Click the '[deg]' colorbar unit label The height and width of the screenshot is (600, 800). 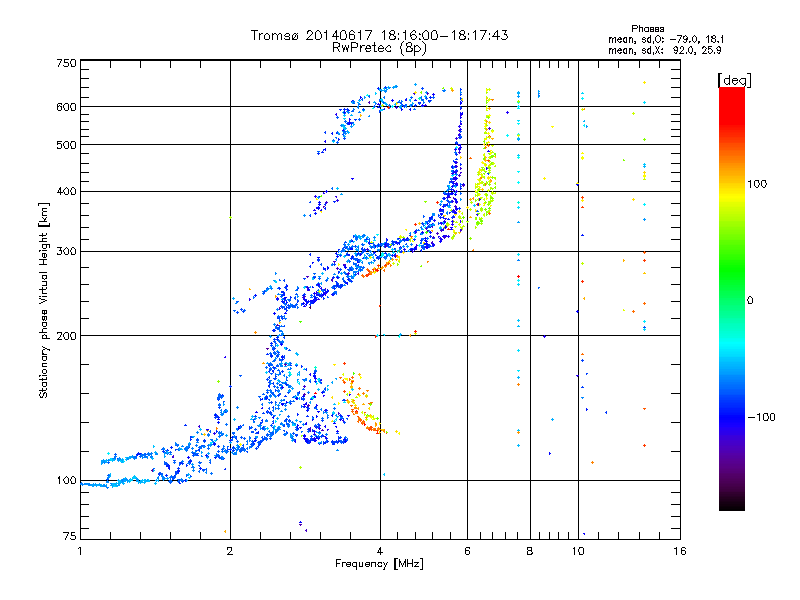click(x=734, y=80)
